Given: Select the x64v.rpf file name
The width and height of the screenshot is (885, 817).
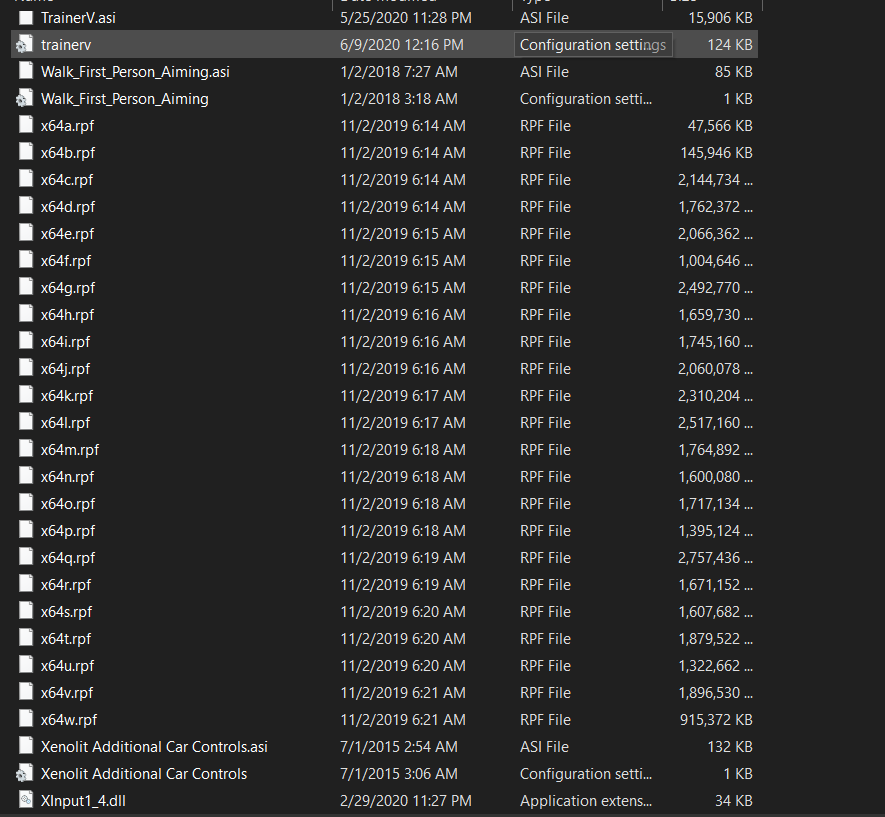Looking at the screenshot, I should [x=67, y=693].
